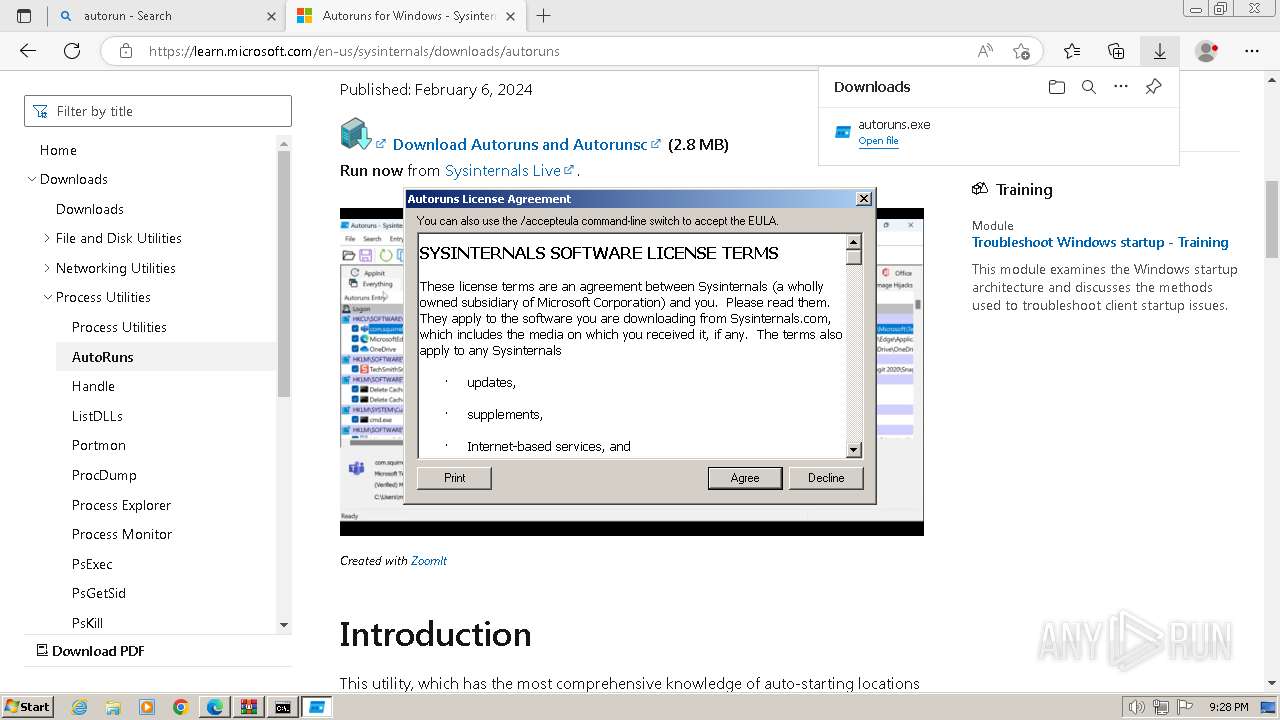Select Autoruns for Windows tab

405,16
